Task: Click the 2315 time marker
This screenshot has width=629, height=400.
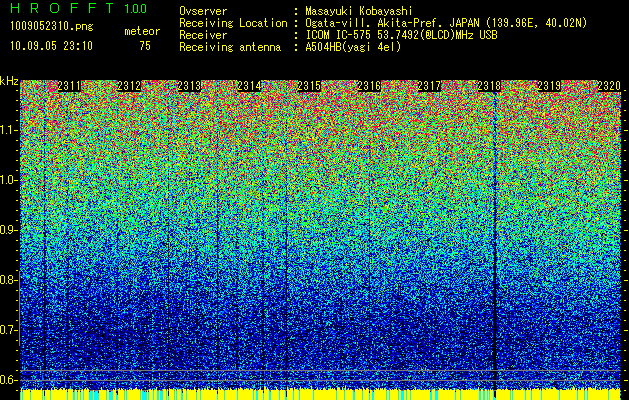Action: tap(309, 86)
